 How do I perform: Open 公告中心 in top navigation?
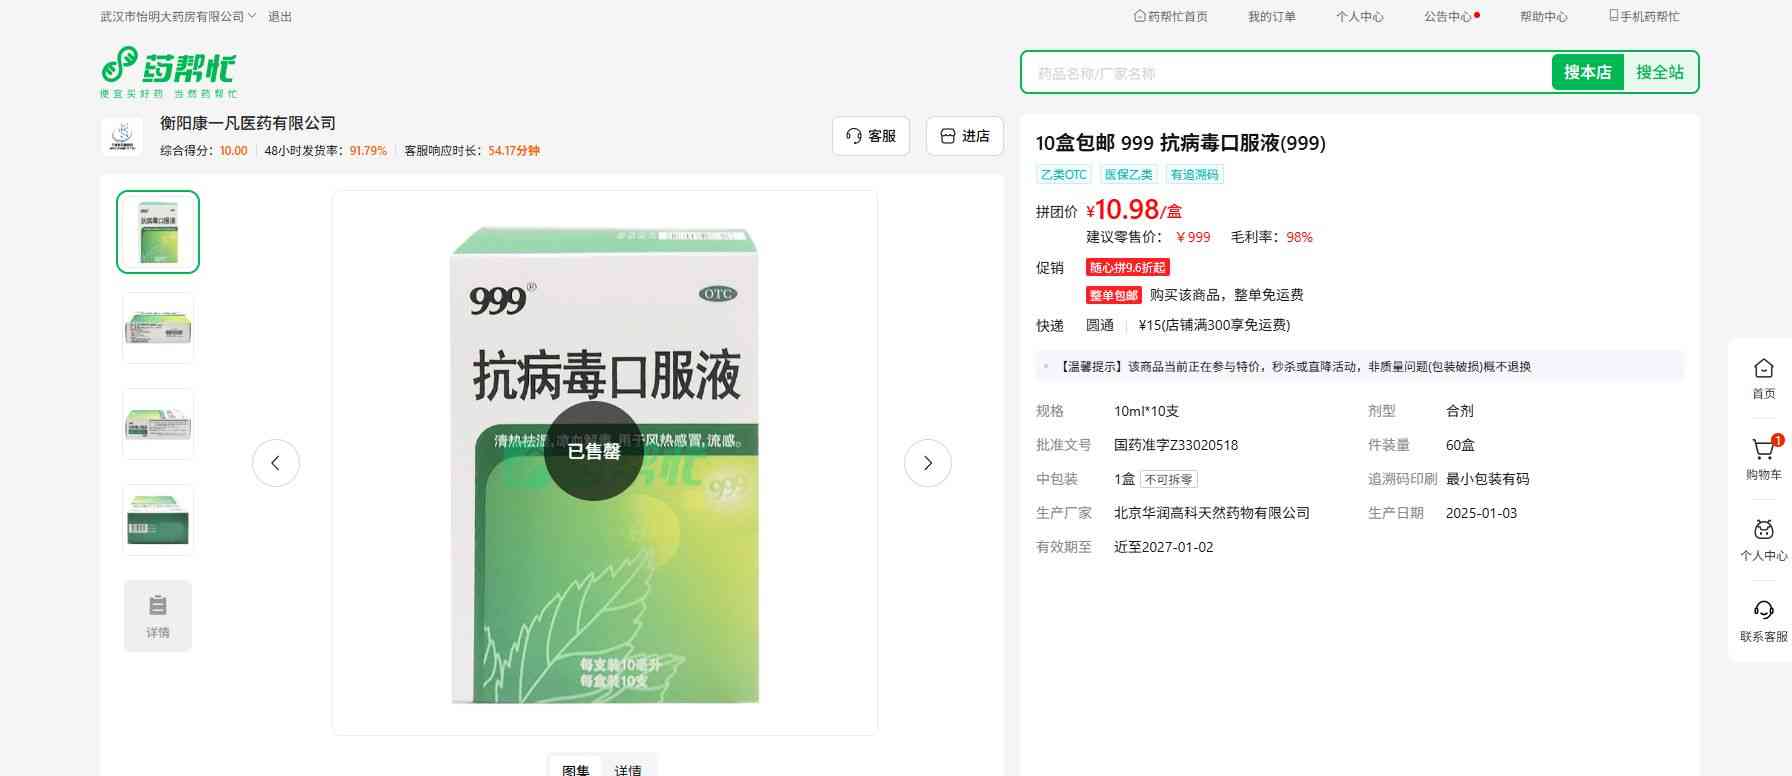pos(1448,17)
